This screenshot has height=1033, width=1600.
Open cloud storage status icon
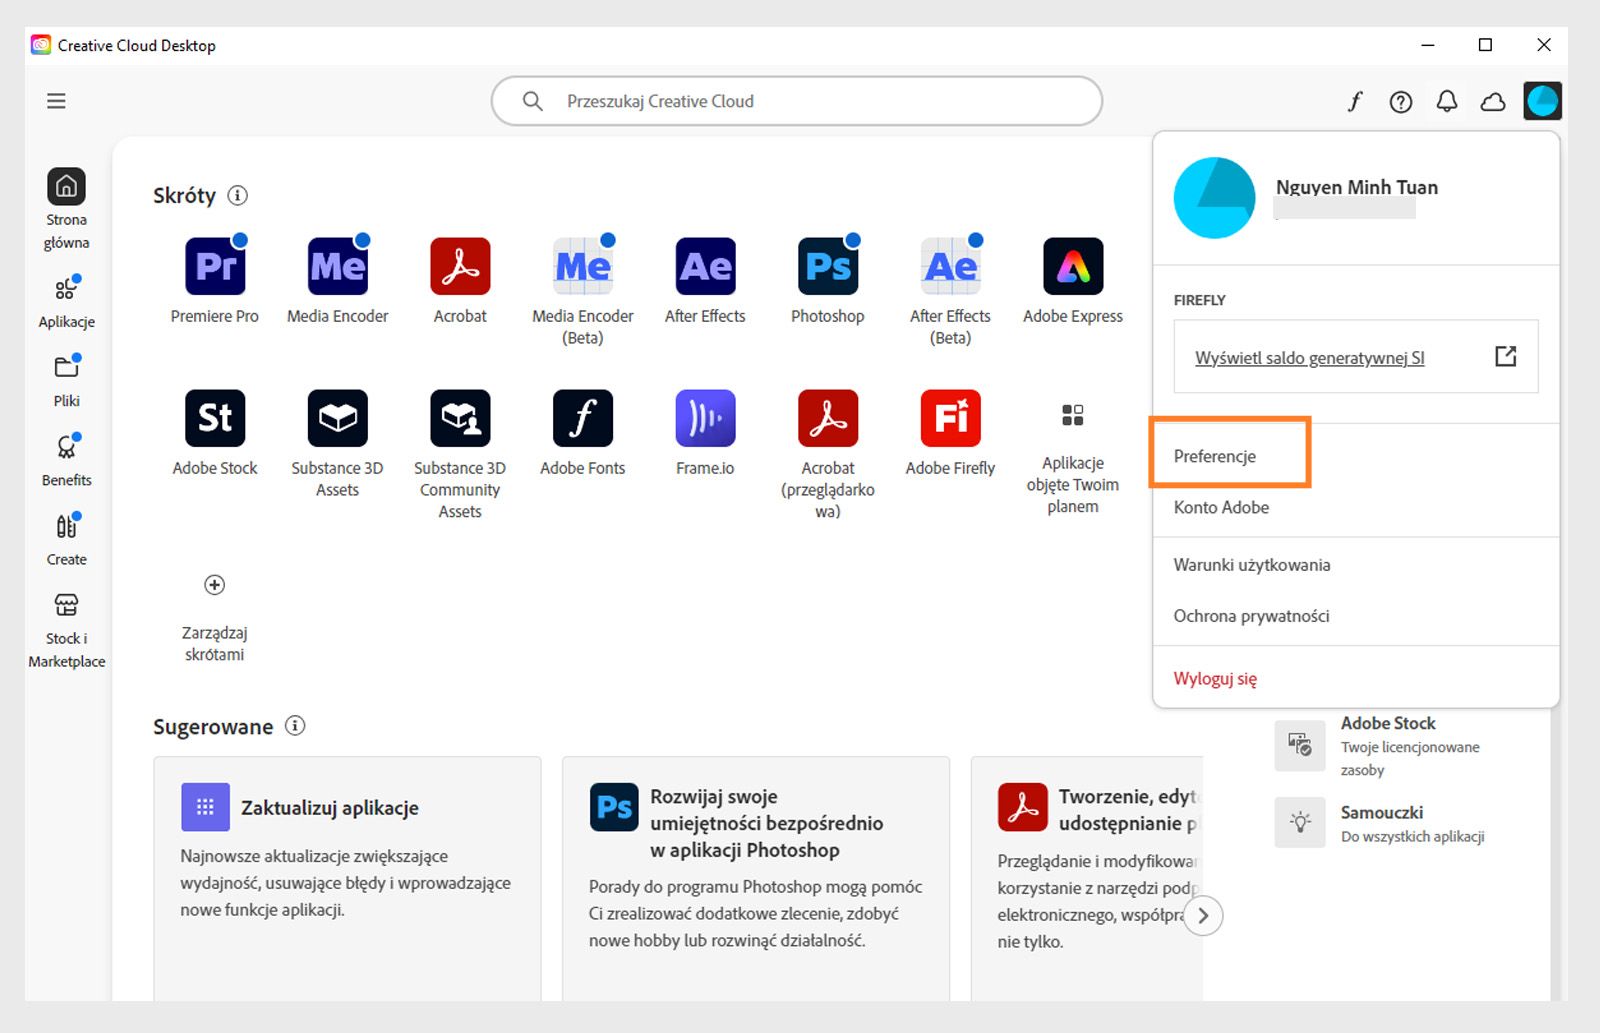(x=1492, y=101)
